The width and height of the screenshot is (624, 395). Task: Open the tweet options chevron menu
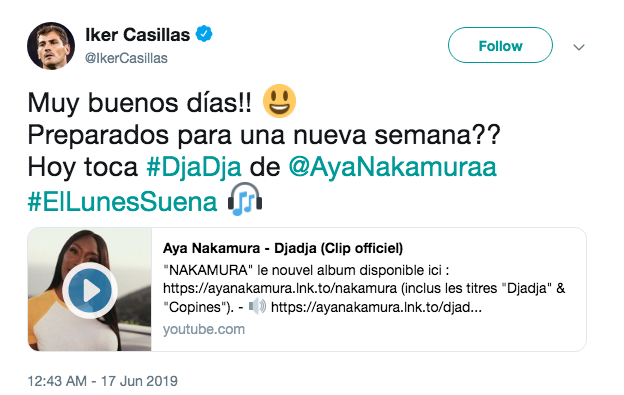pos(579,47)
